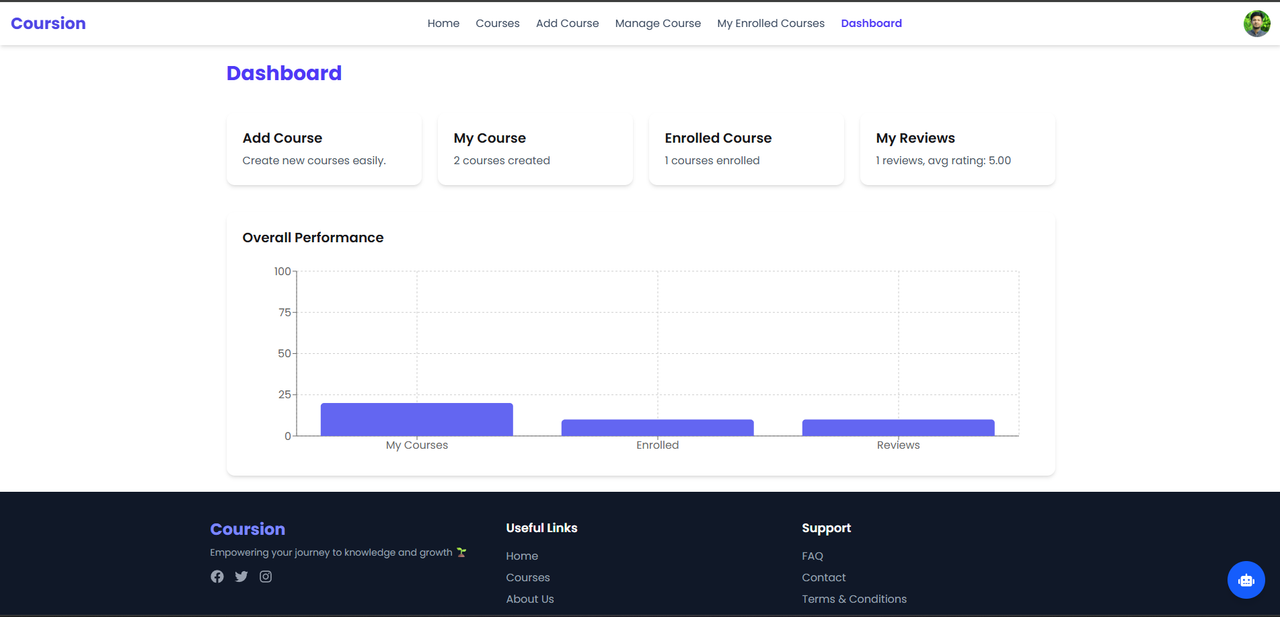This screenshot has height=617, width=1280.
Task: Select Add Course in navigation bar
Action: point(567,23)
